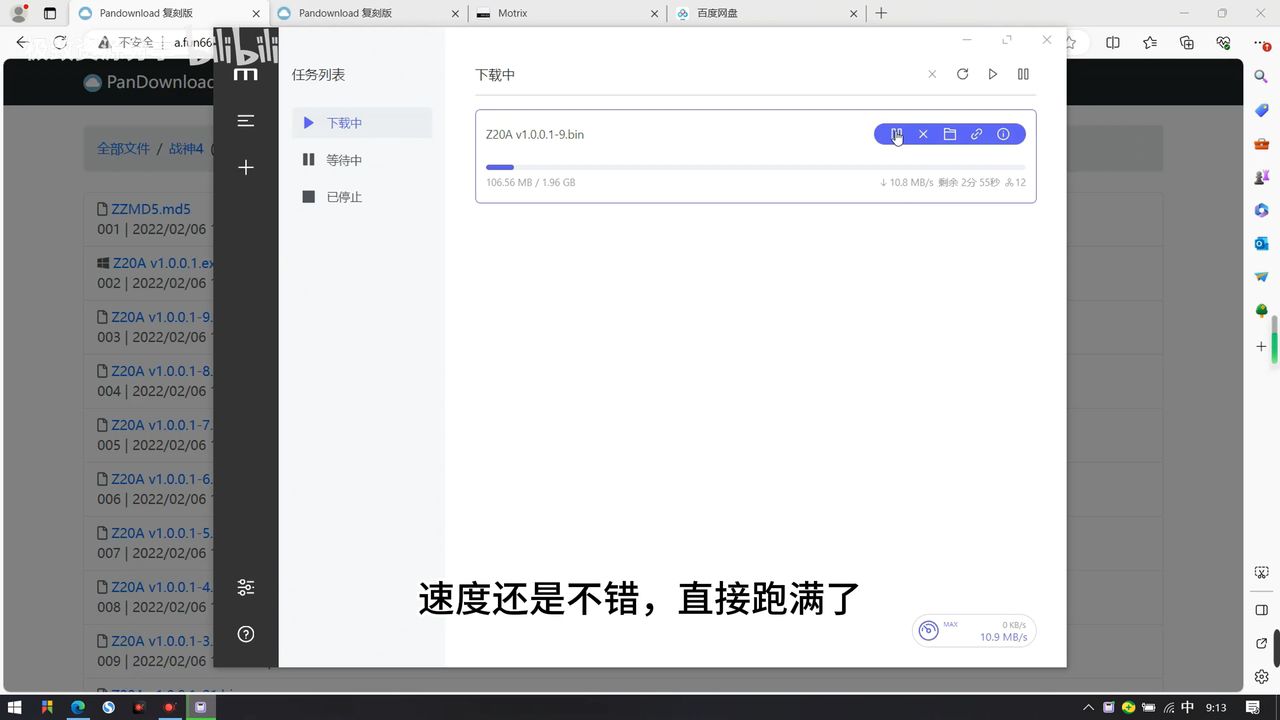Image resolution: width=1280 pixels, height=720 pixels.
Task: Remove selected tasks in Motrix header
Action: [932, 74]
